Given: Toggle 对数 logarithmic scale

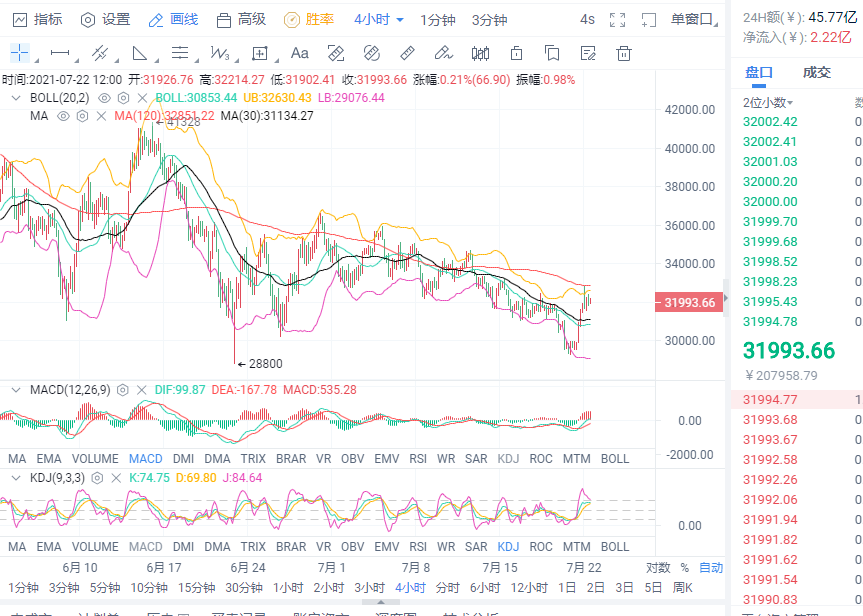Looking at the screenshot, I should point(658,568).
